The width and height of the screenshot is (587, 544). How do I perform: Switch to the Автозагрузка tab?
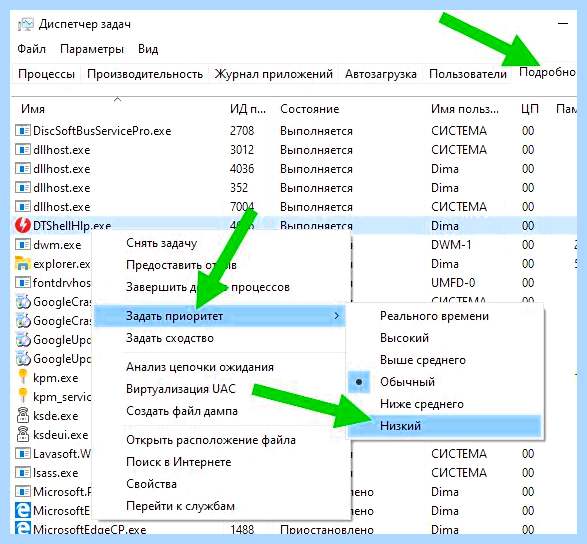tap(381, 74)
